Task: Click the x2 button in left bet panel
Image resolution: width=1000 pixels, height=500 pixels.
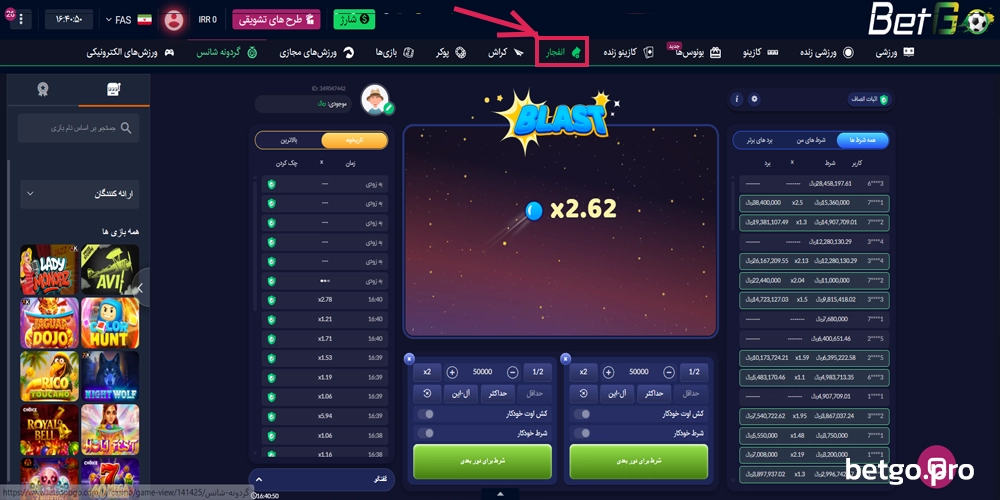Action: point(427,372)
